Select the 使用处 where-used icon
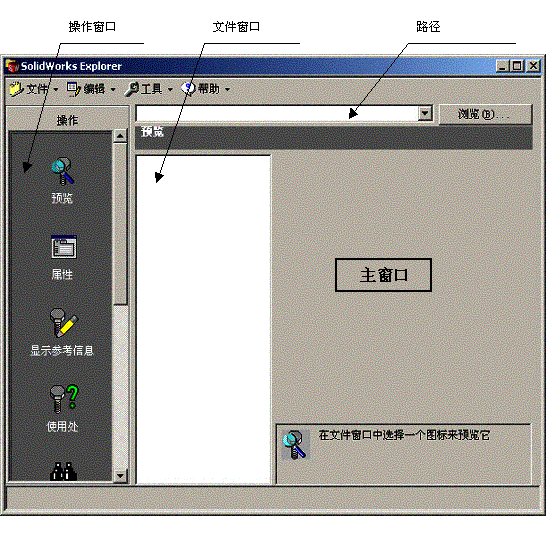The width and height of the screenshot is (546, 533). [x=64, y=400]
